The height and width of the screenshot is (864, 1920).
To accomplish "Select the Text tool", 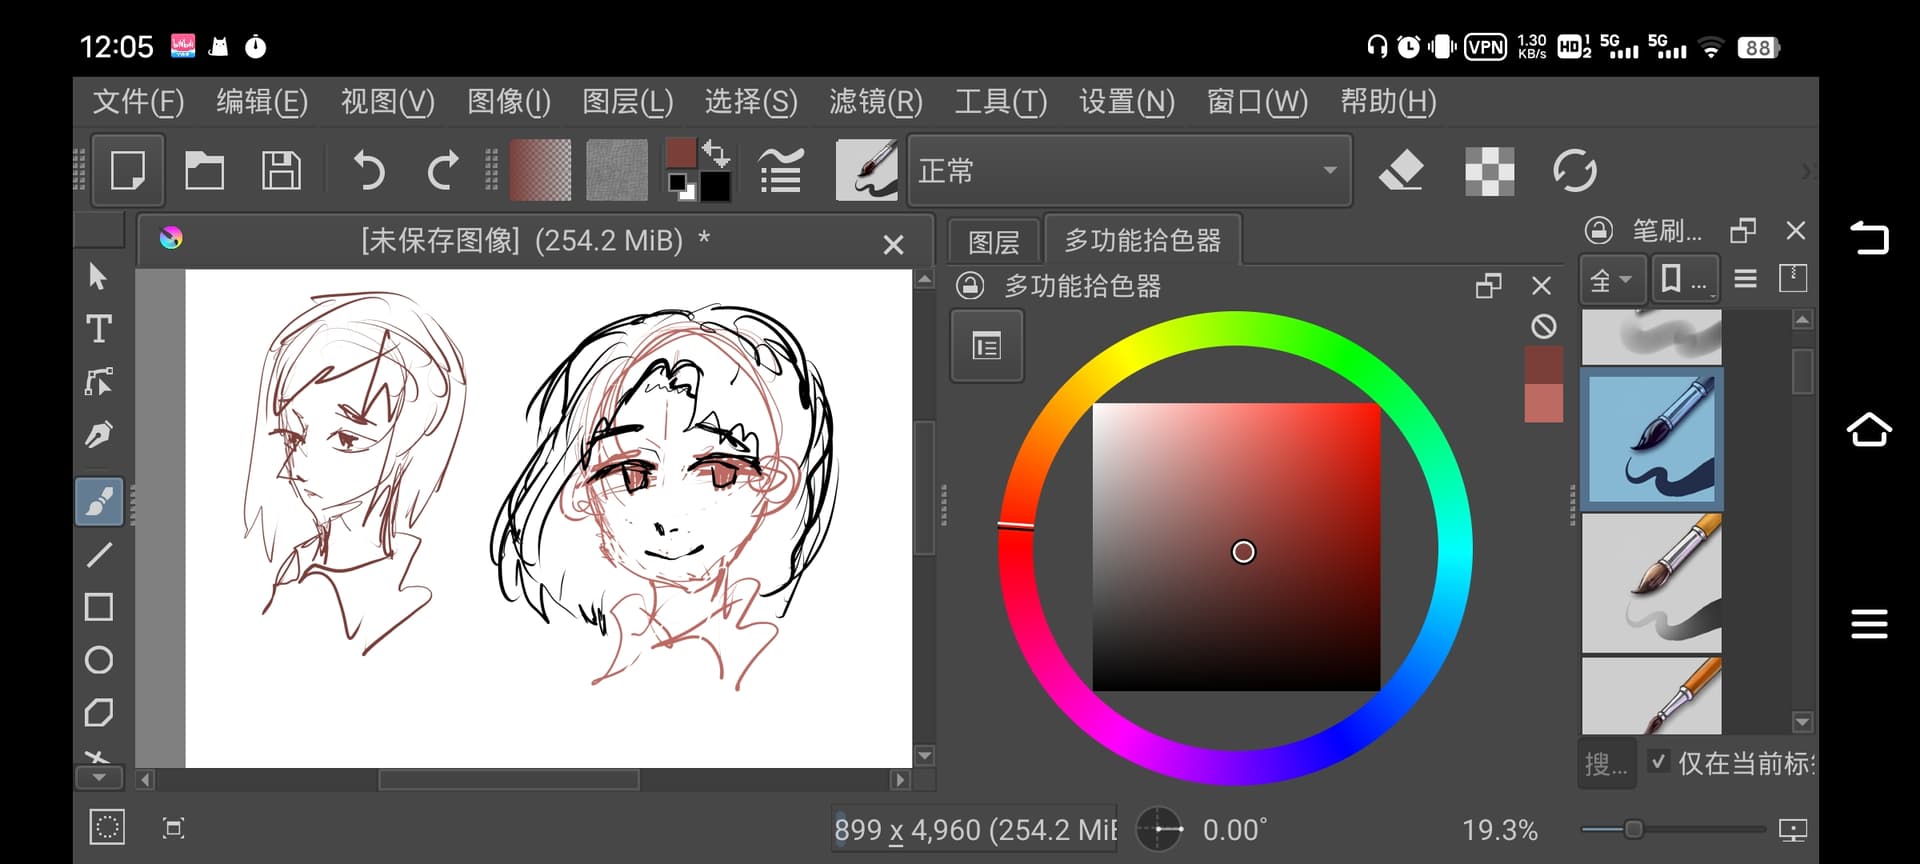I will [98, 329].
